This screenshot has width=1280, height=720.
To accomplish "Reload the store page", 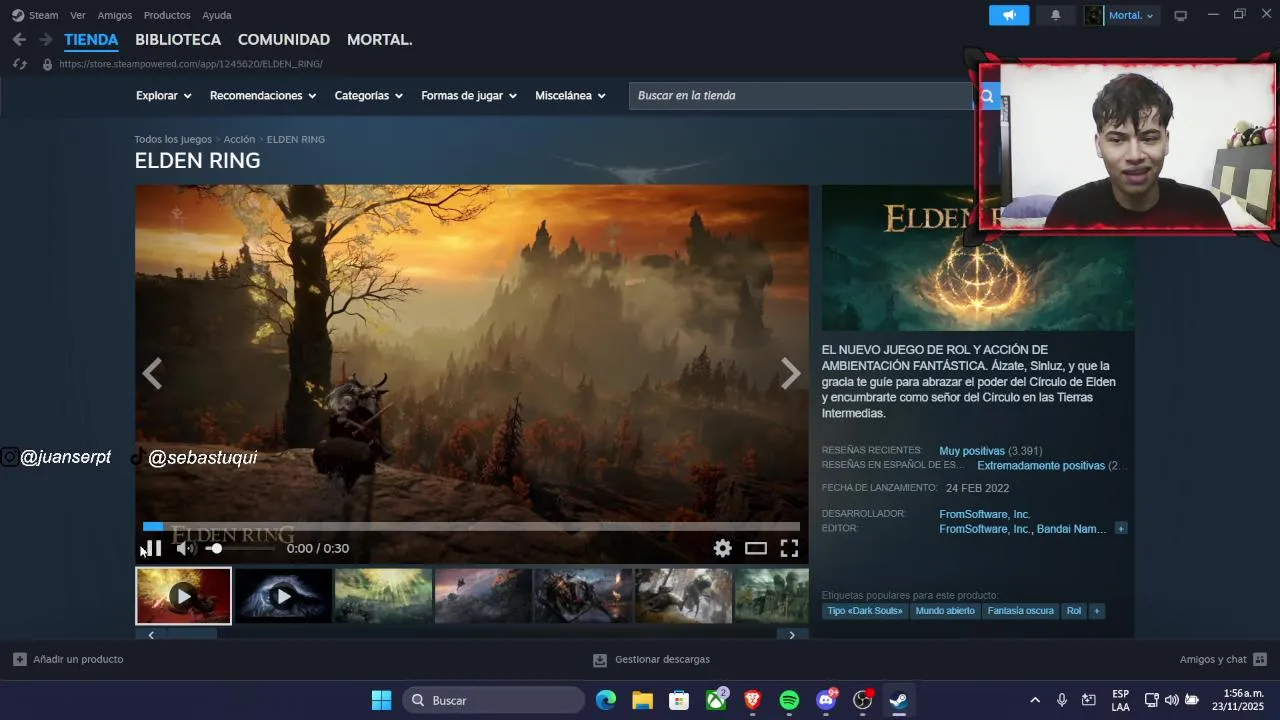I will pyautogui.click(x=19, y=64).
